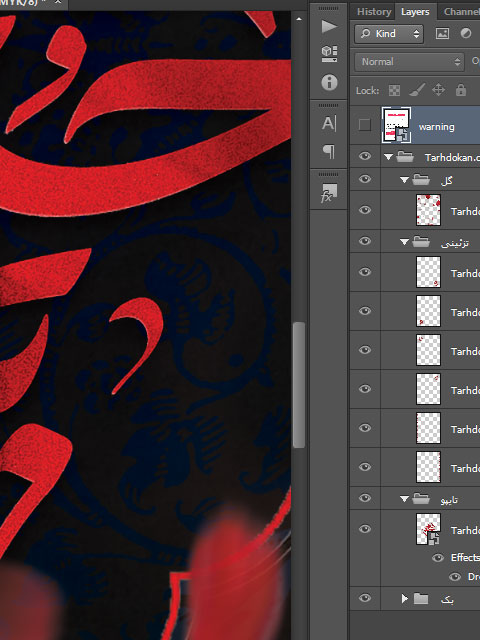Hide the بک group eye icon
This screenshot has height=640, width=480.
tap(365, 598)
